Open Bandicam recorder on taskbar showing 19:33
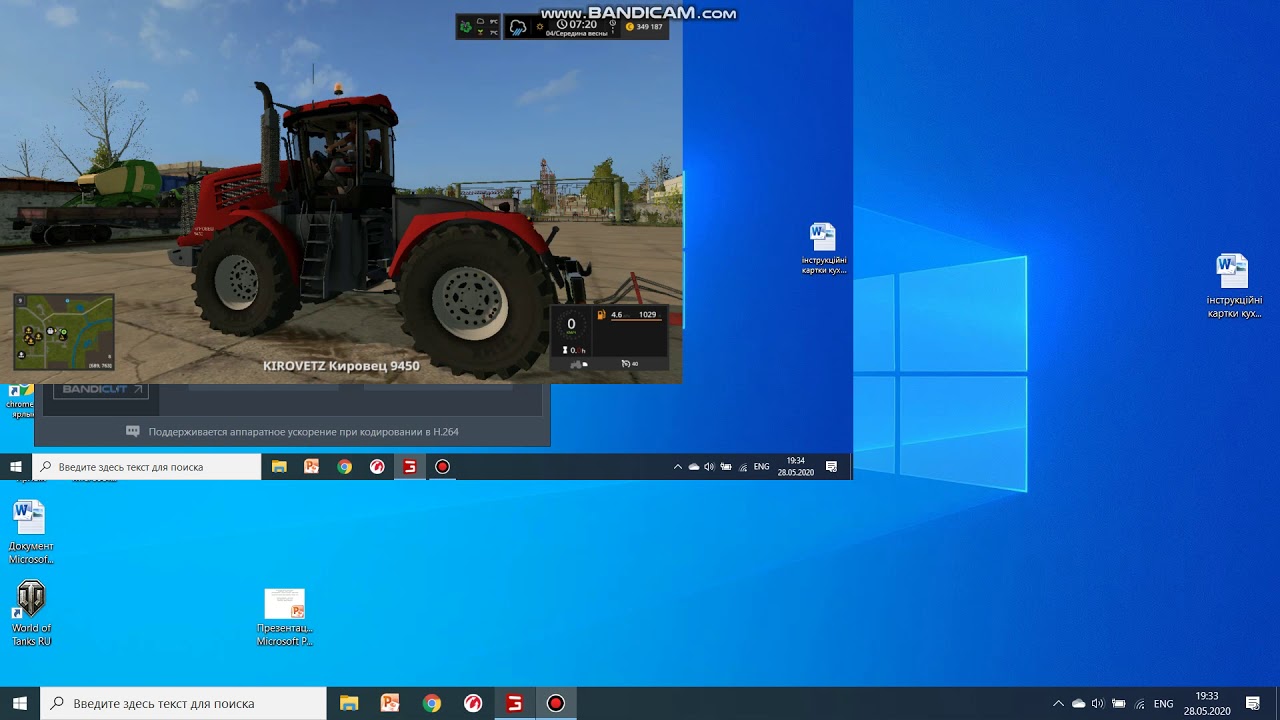Viewport: 1280px width, 720px height. click(x=556, y=704)
